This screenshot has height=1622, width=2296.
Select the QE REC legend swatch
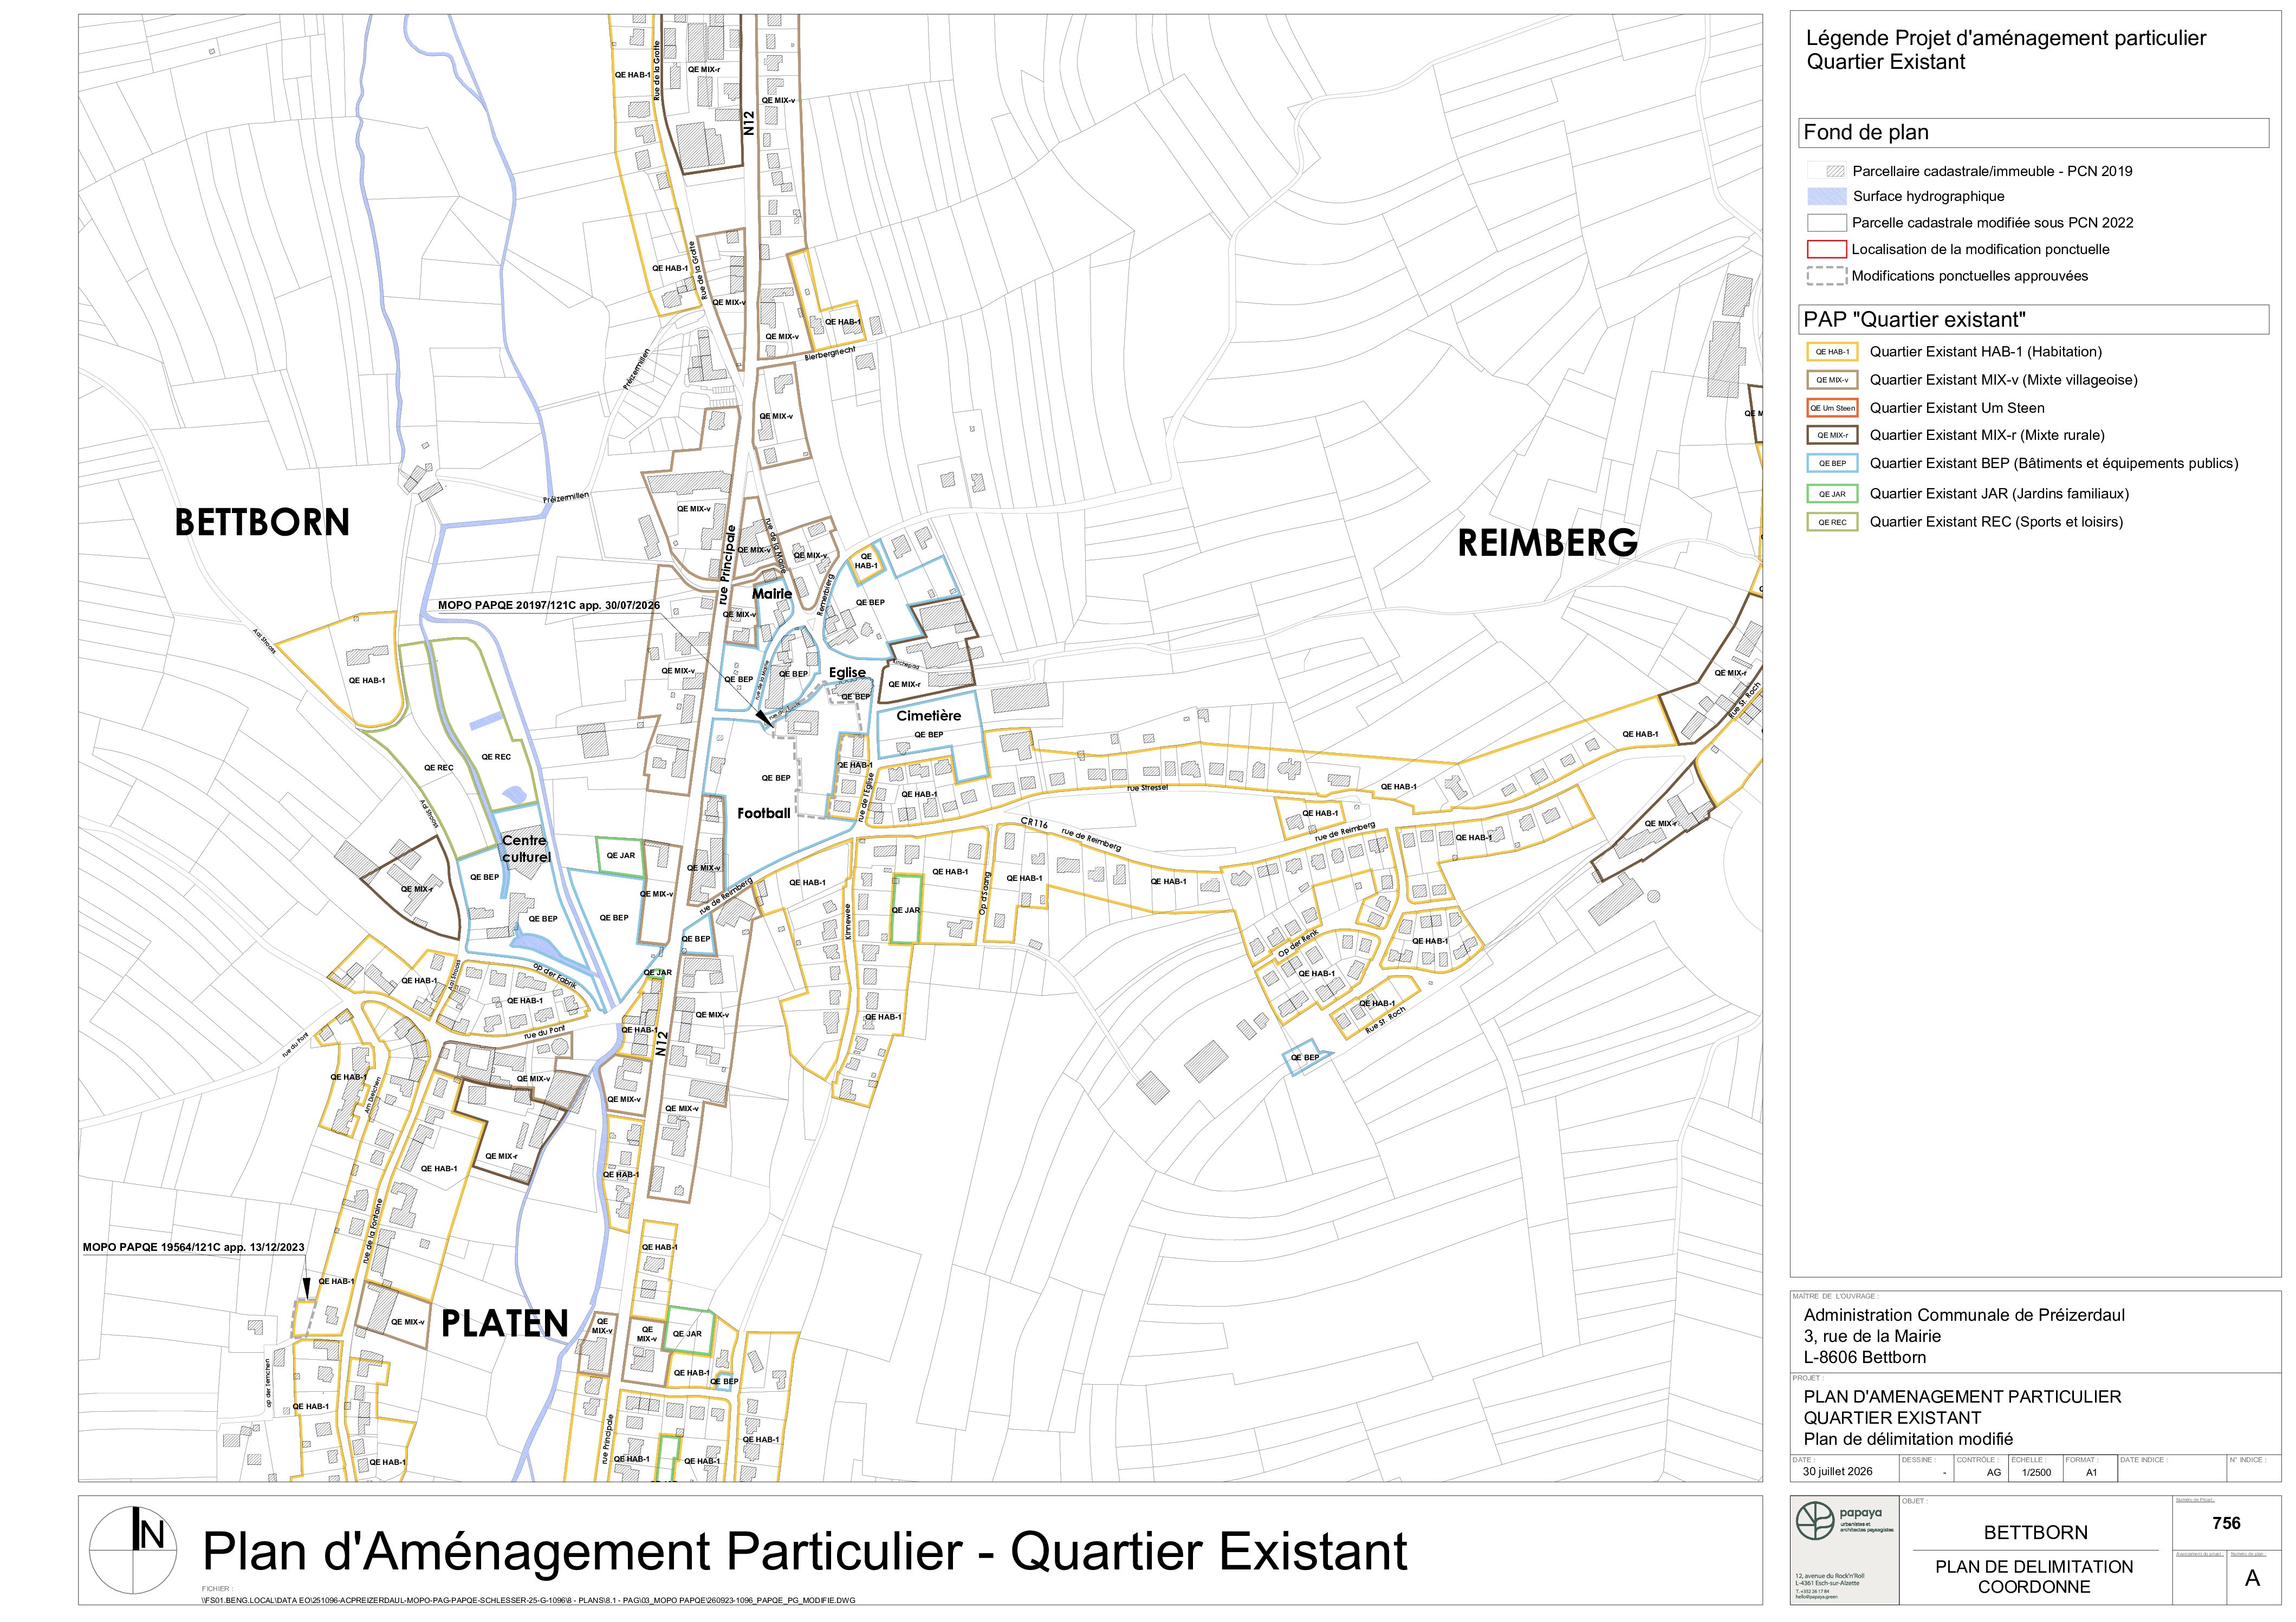tap(1832, 522)
